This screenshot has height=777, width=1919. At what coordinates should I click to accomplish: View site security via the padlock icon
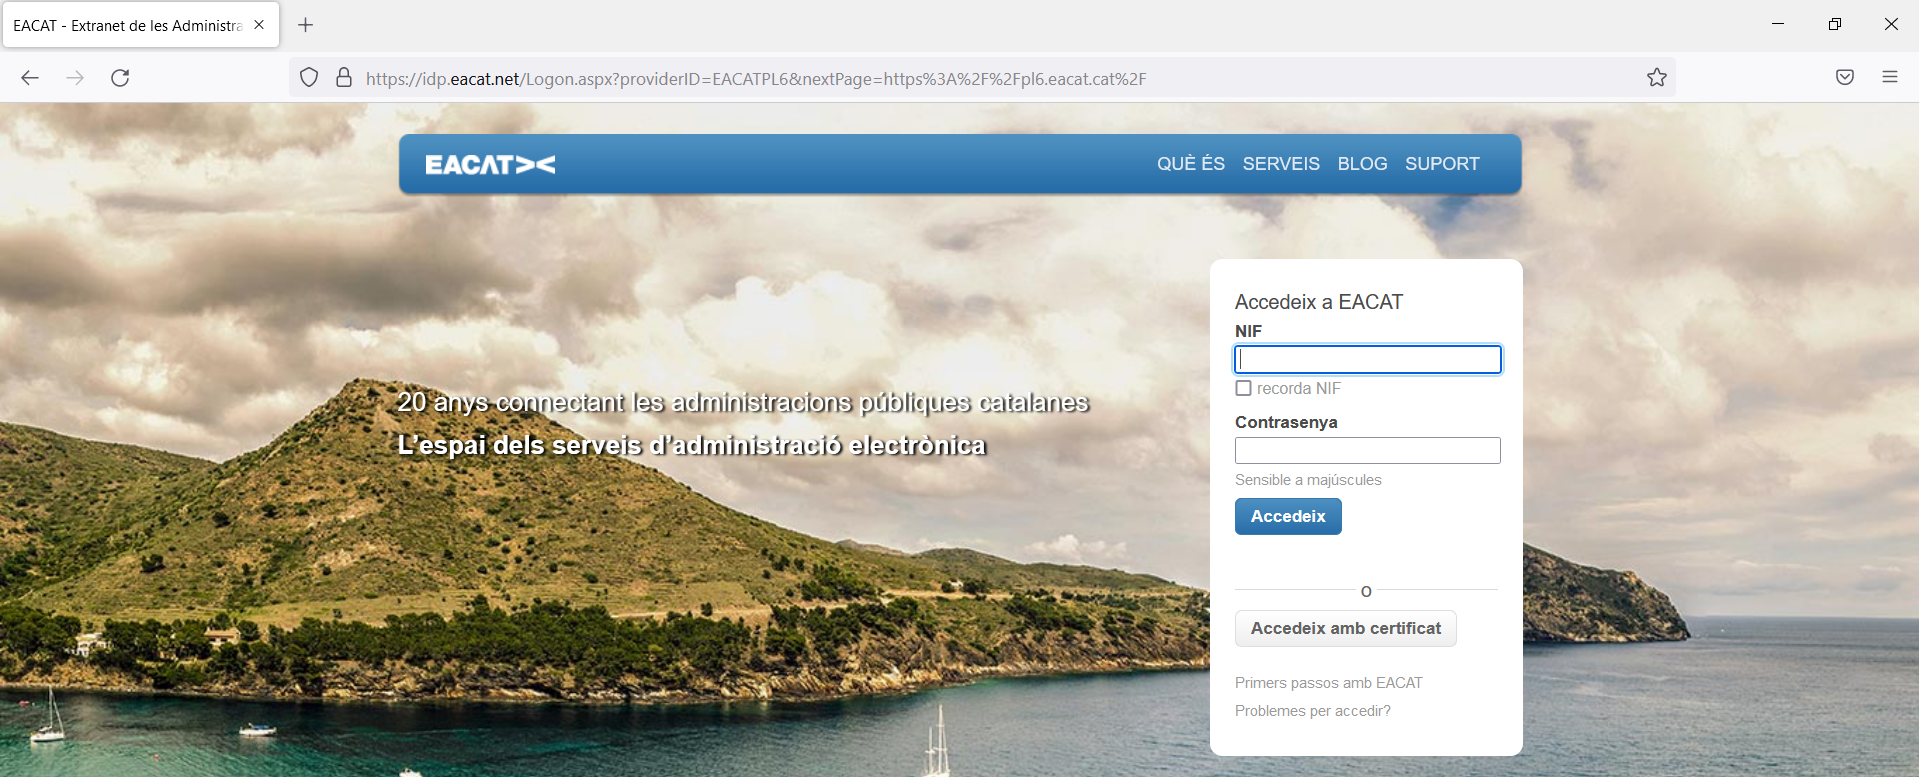(344, 78)
